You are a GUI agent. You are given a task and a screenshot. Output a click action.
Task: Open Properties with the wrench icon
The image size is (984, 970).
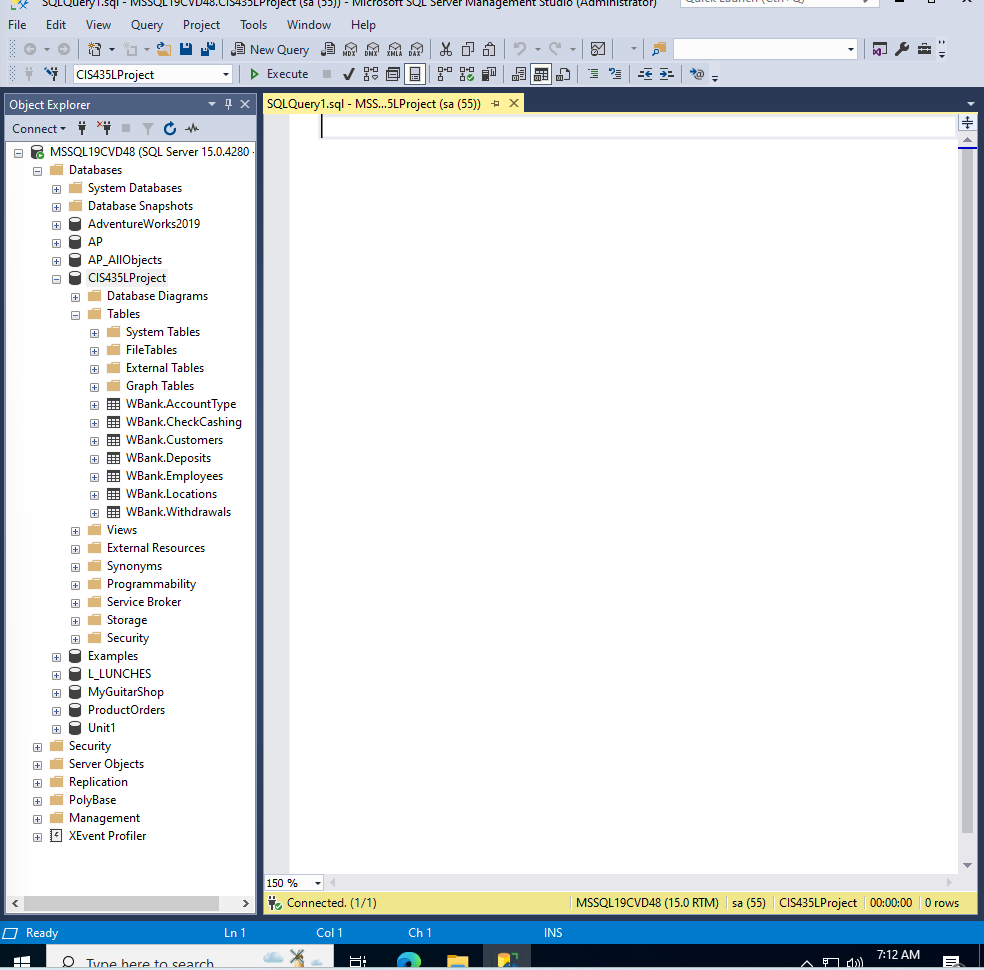pyautogui.click(x=902, y=50)
